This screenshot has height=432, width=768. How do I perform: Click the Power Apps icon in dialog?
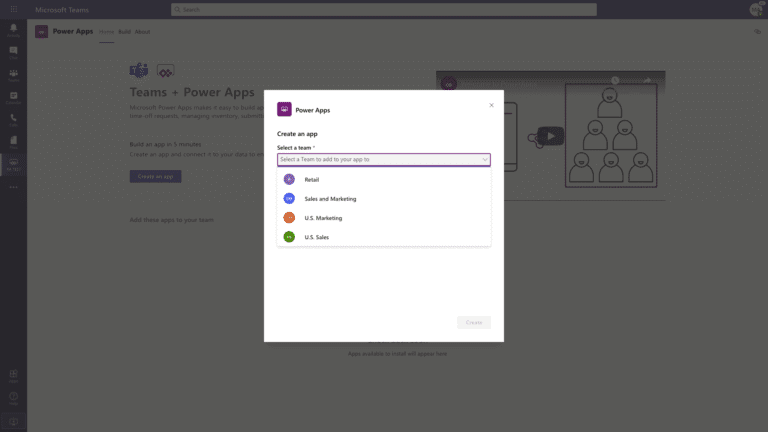(x=284, y=109)
